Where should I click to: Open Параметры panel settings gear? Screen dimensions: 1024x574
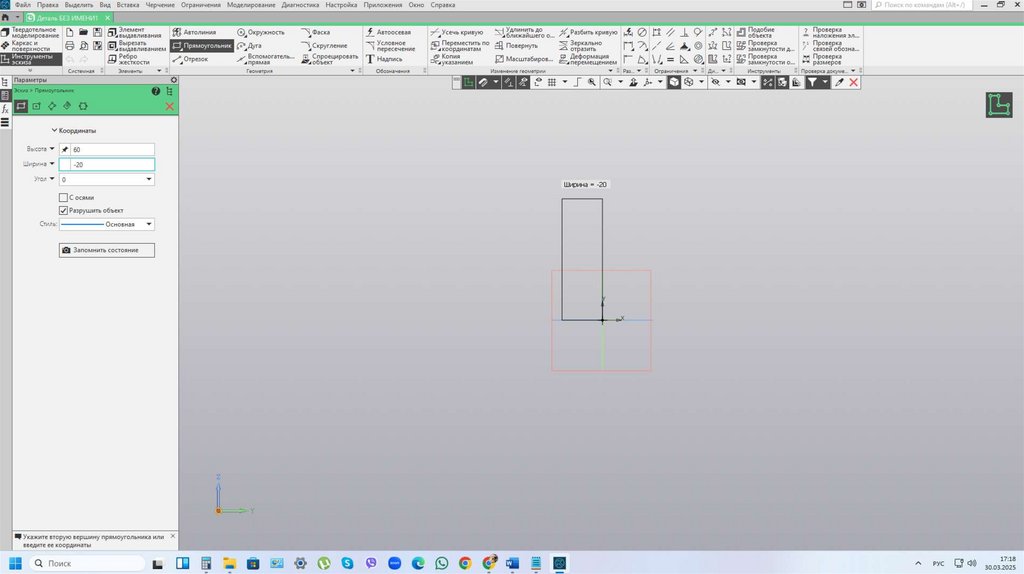coord(174,80)
